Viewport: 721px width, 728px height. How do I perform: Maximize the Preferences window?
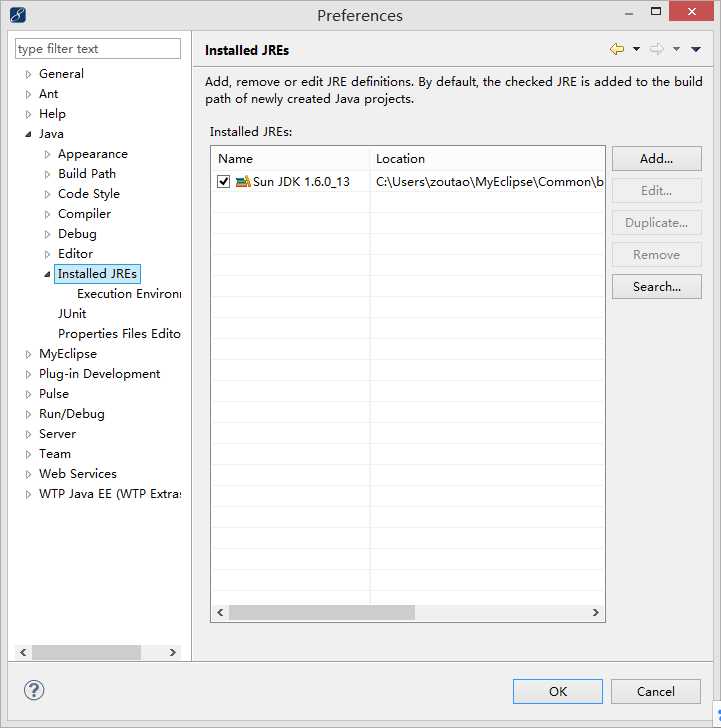pyautogui.click(x=656, y=11)
